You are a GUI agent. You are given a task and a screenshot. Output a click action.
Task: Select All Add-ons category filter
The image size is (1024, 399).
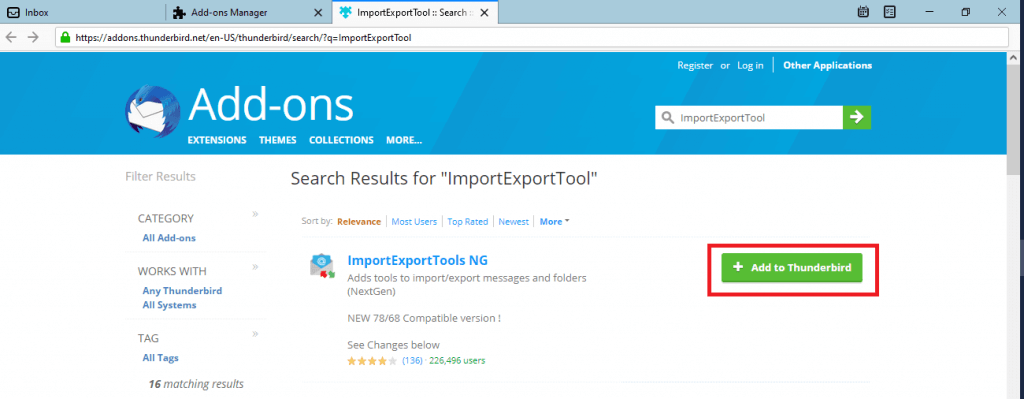(169, 238)
